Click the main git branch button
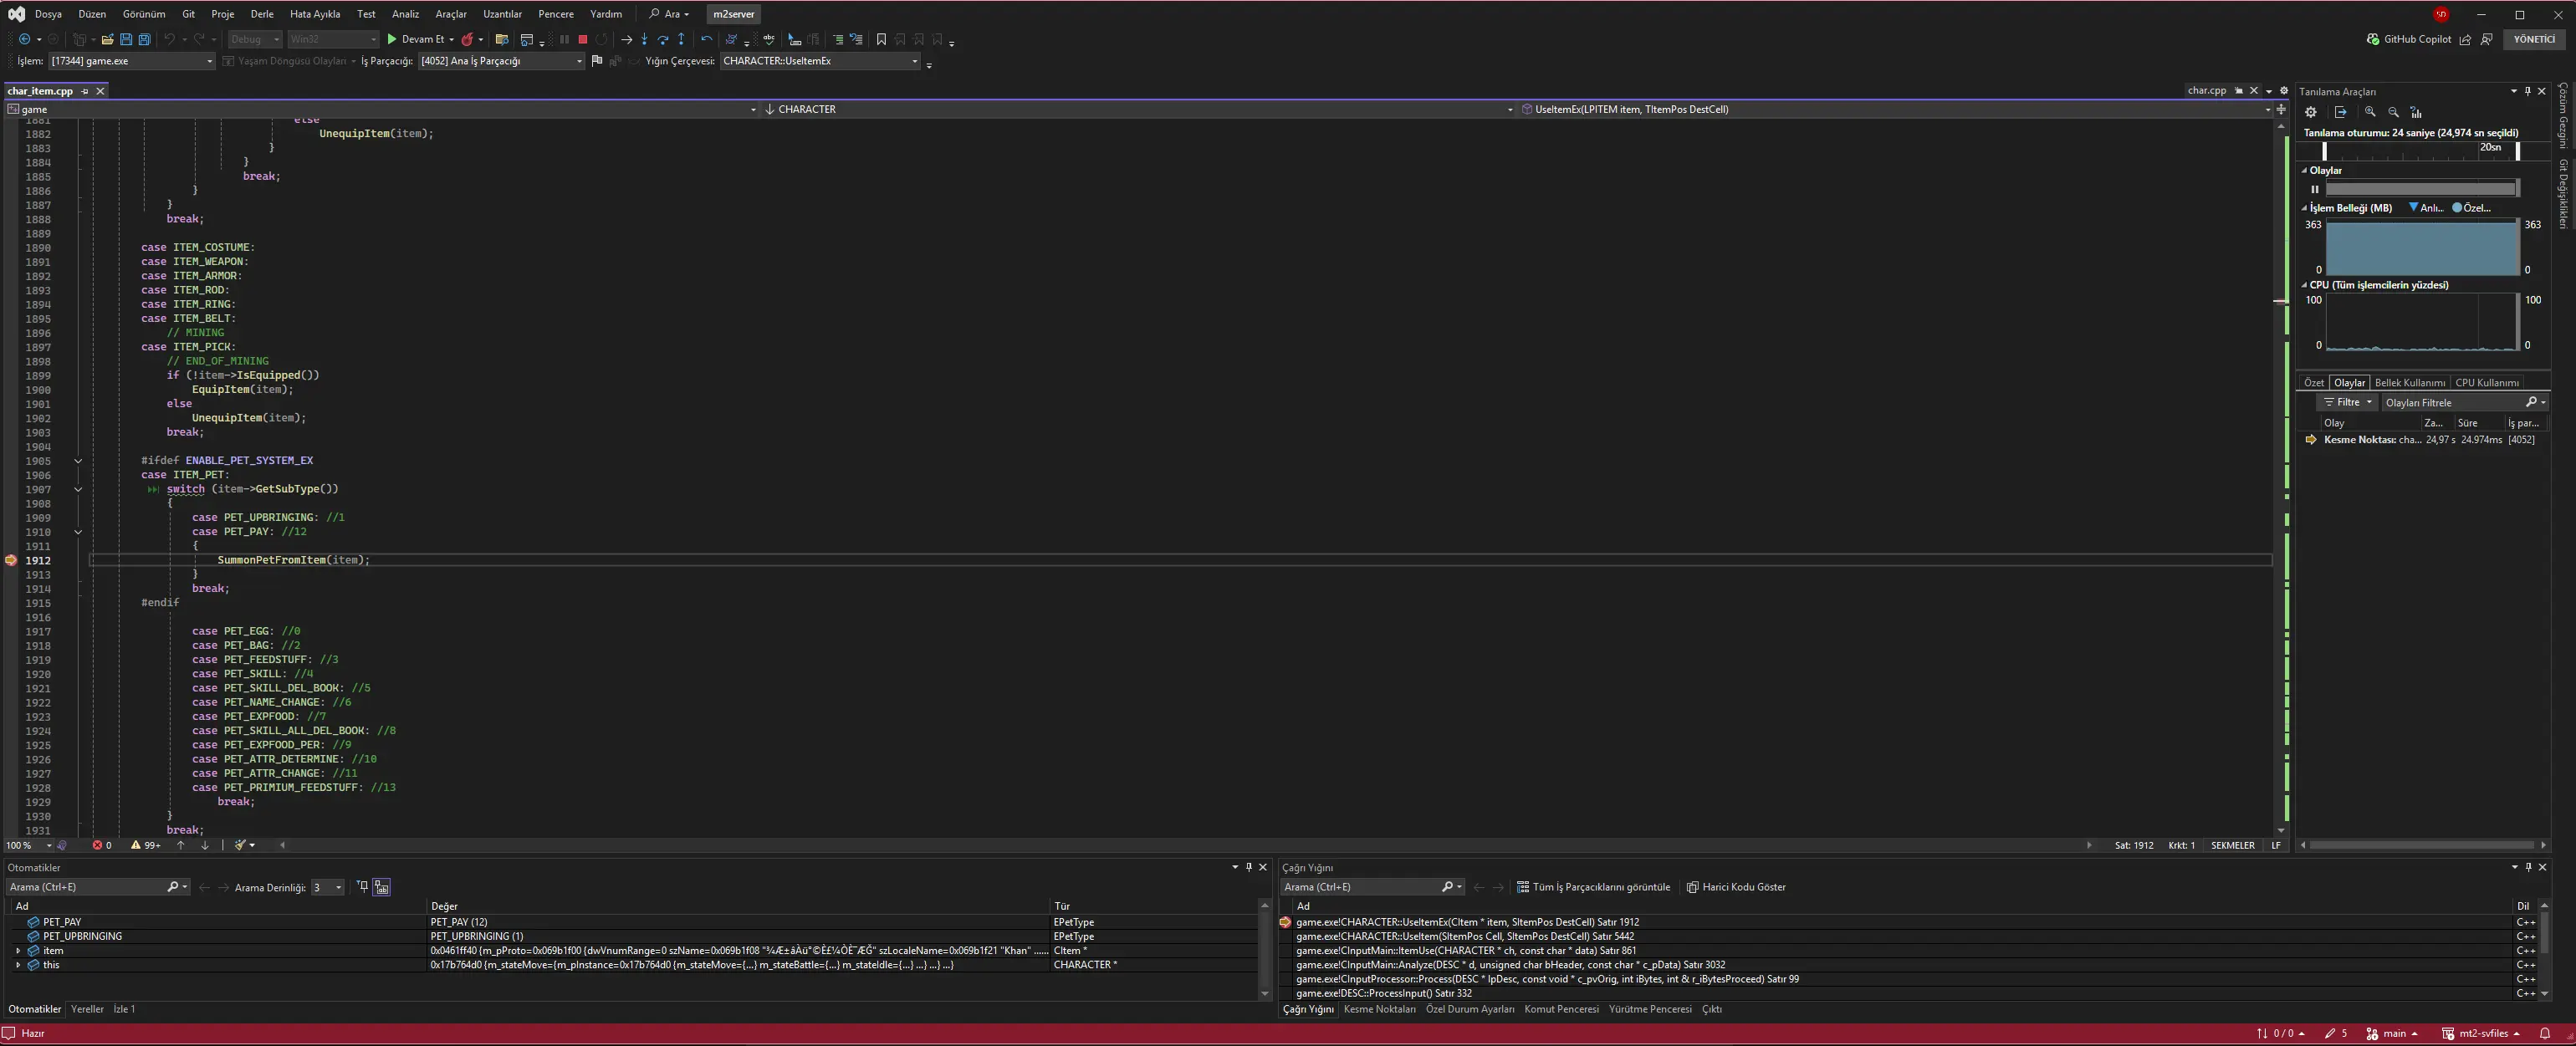 2391,1033
